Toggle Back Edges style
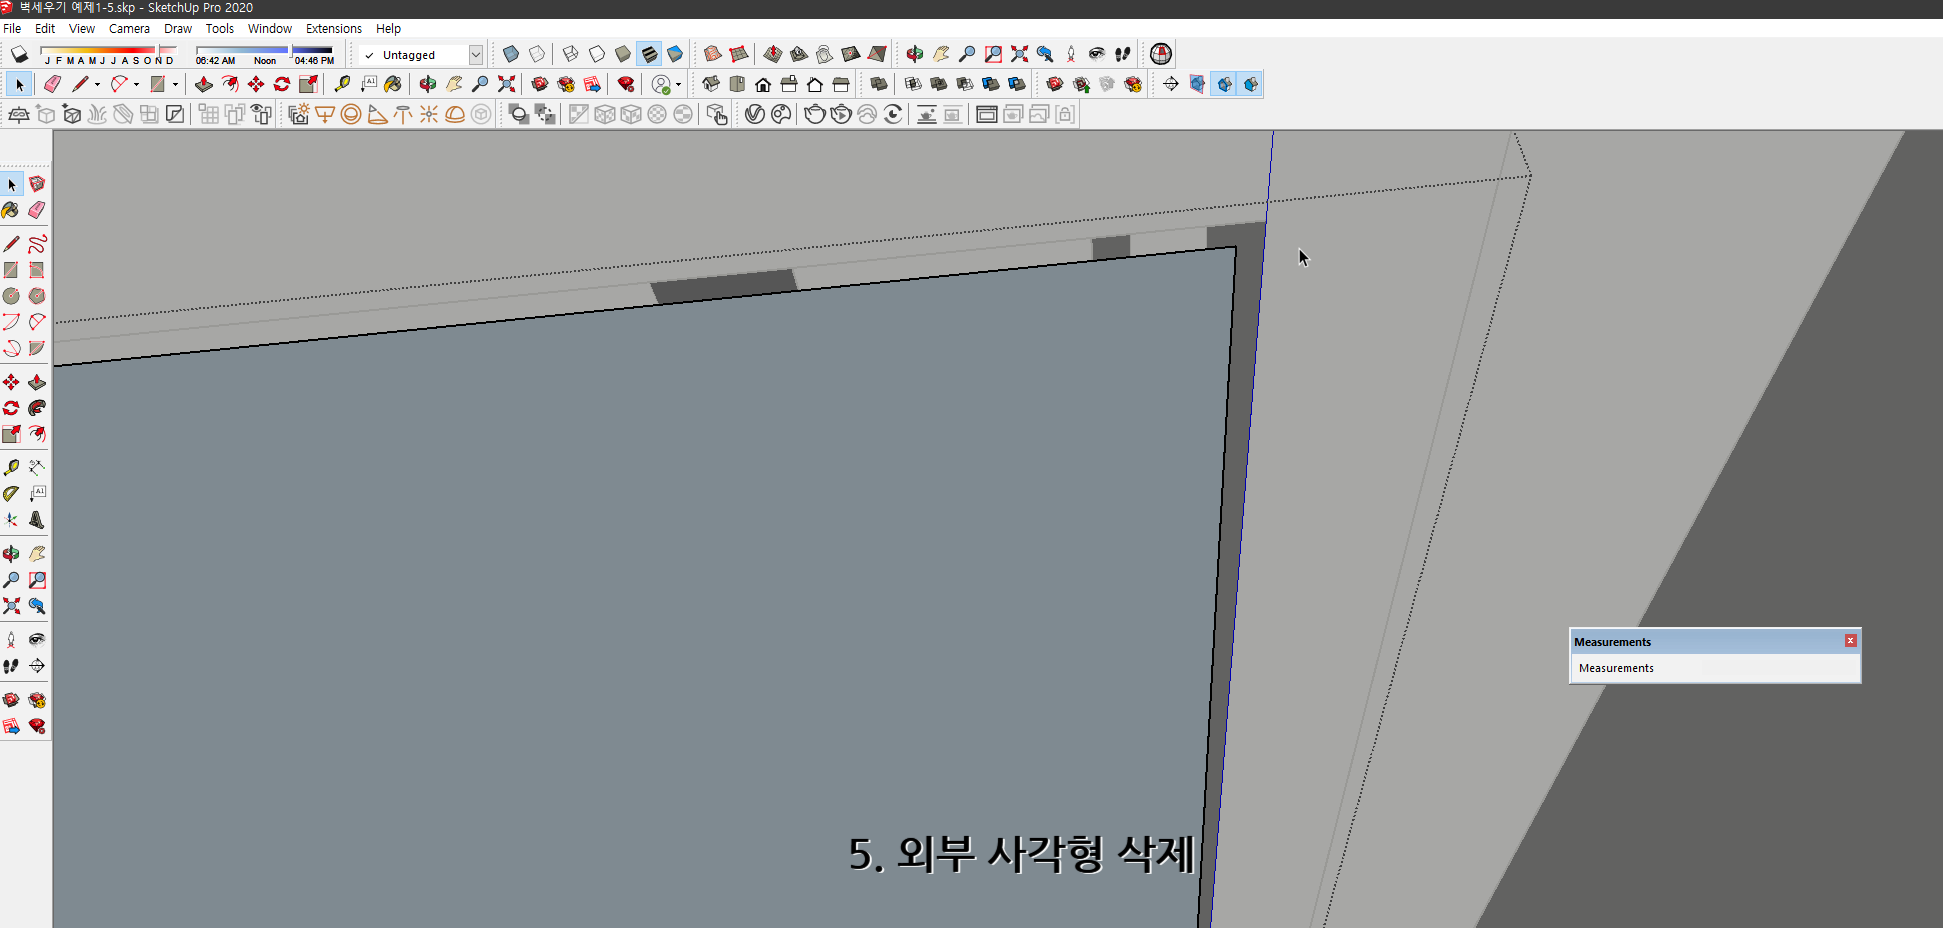The height and width of the screenshot is (928, 1943). coord(537,54)
